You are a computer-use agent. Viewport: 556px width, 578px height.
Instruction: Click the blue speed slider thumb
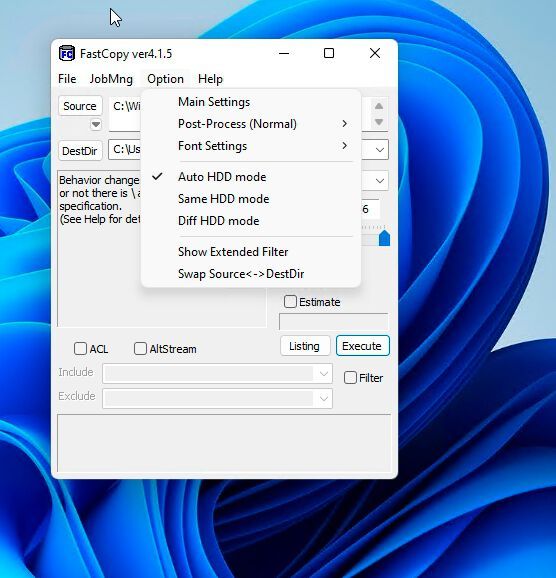(385, 238)
